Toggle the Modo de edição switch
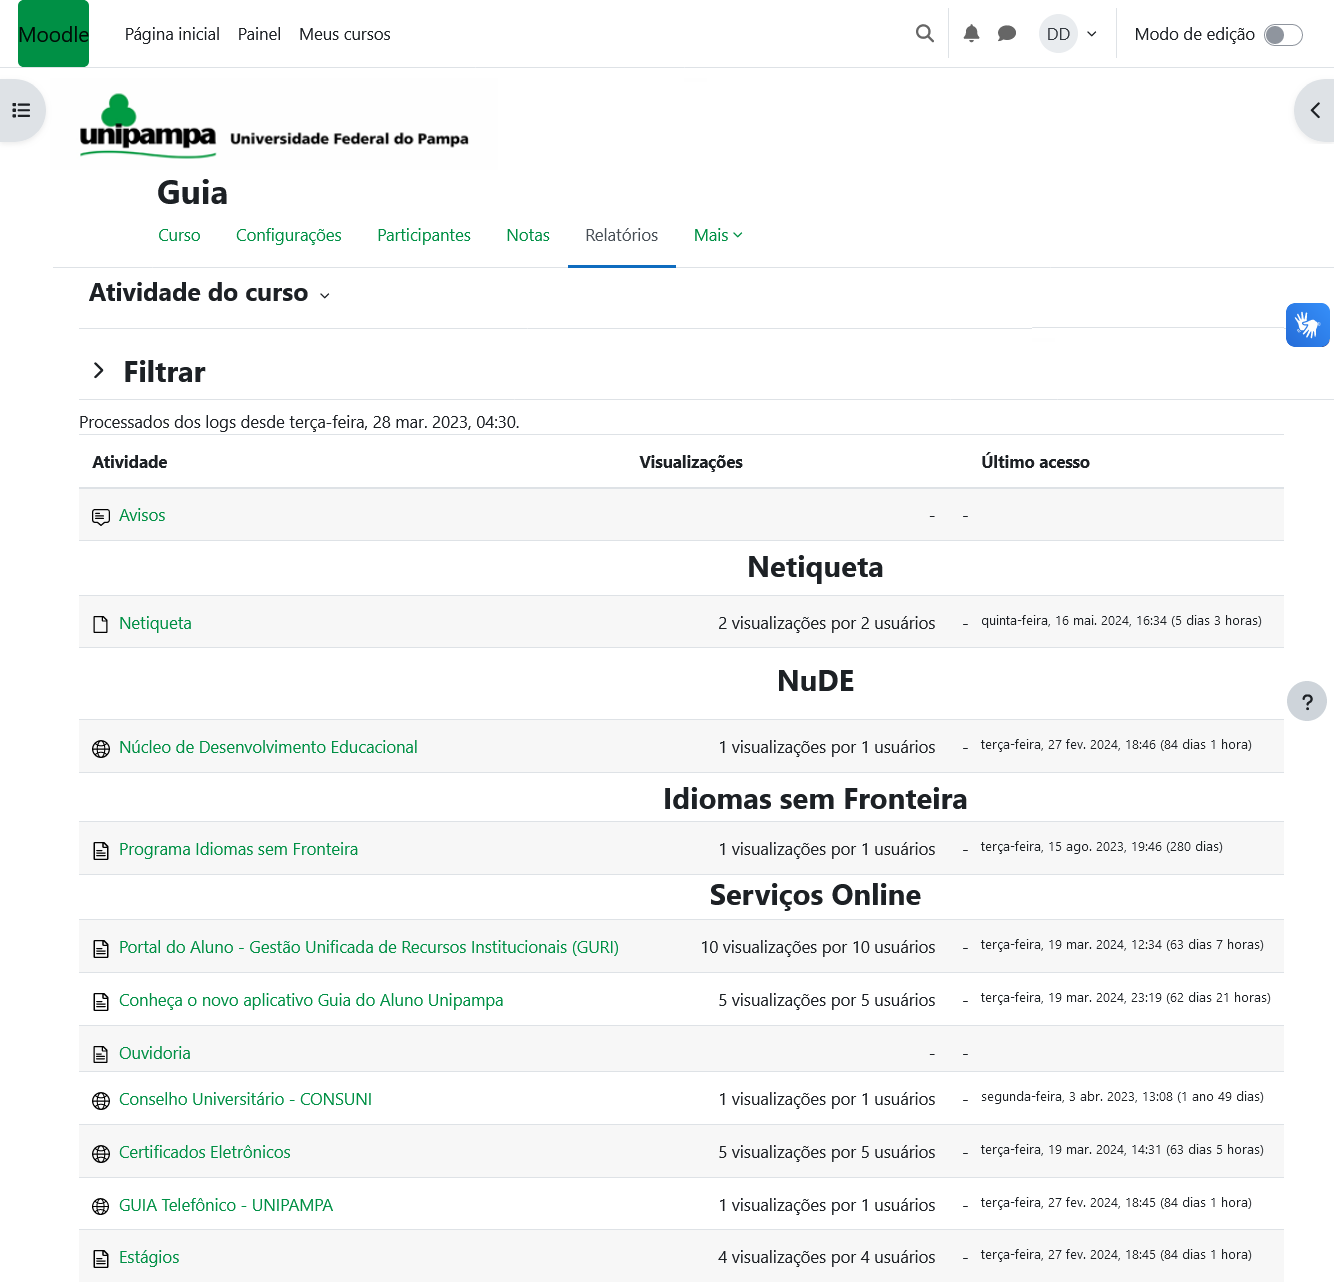The height and width of the screenshot is (1282, 1334). [1282, 35]
